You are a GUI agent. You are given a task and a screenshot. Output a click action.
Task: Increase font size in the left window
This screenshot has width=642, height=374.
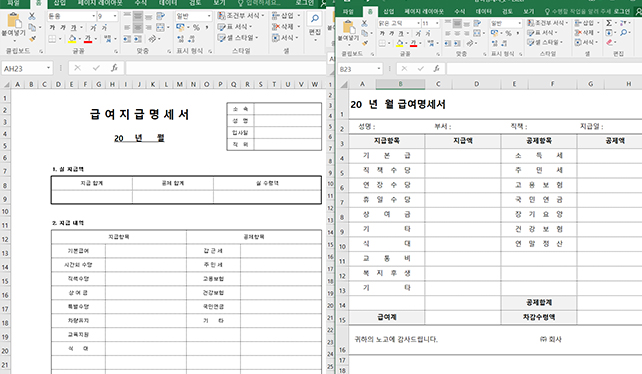pos(94,27)
